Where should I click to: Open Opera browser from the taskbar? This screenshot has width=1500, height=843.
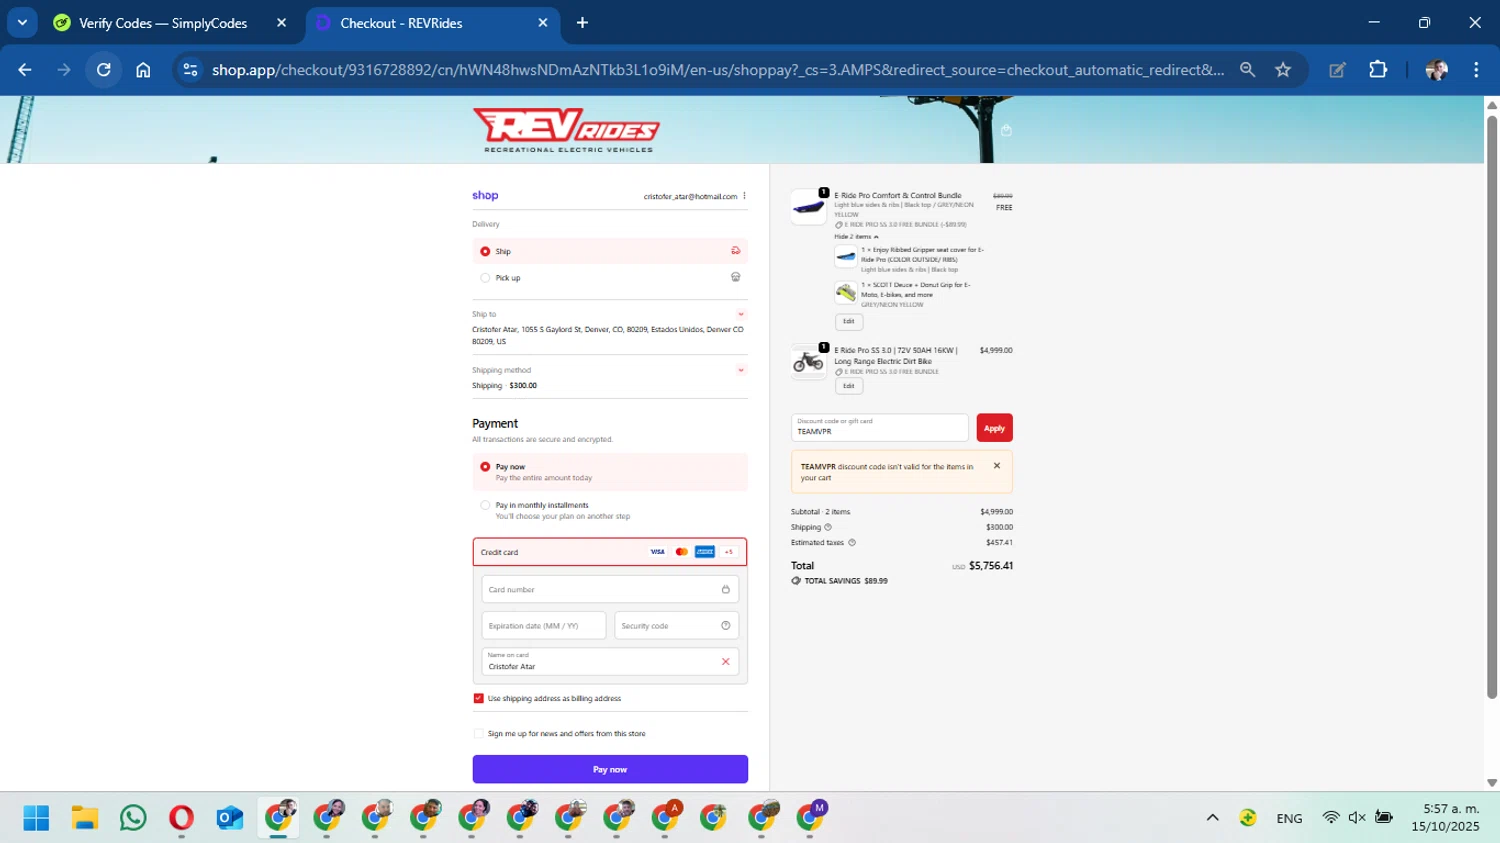pos(181,818)
